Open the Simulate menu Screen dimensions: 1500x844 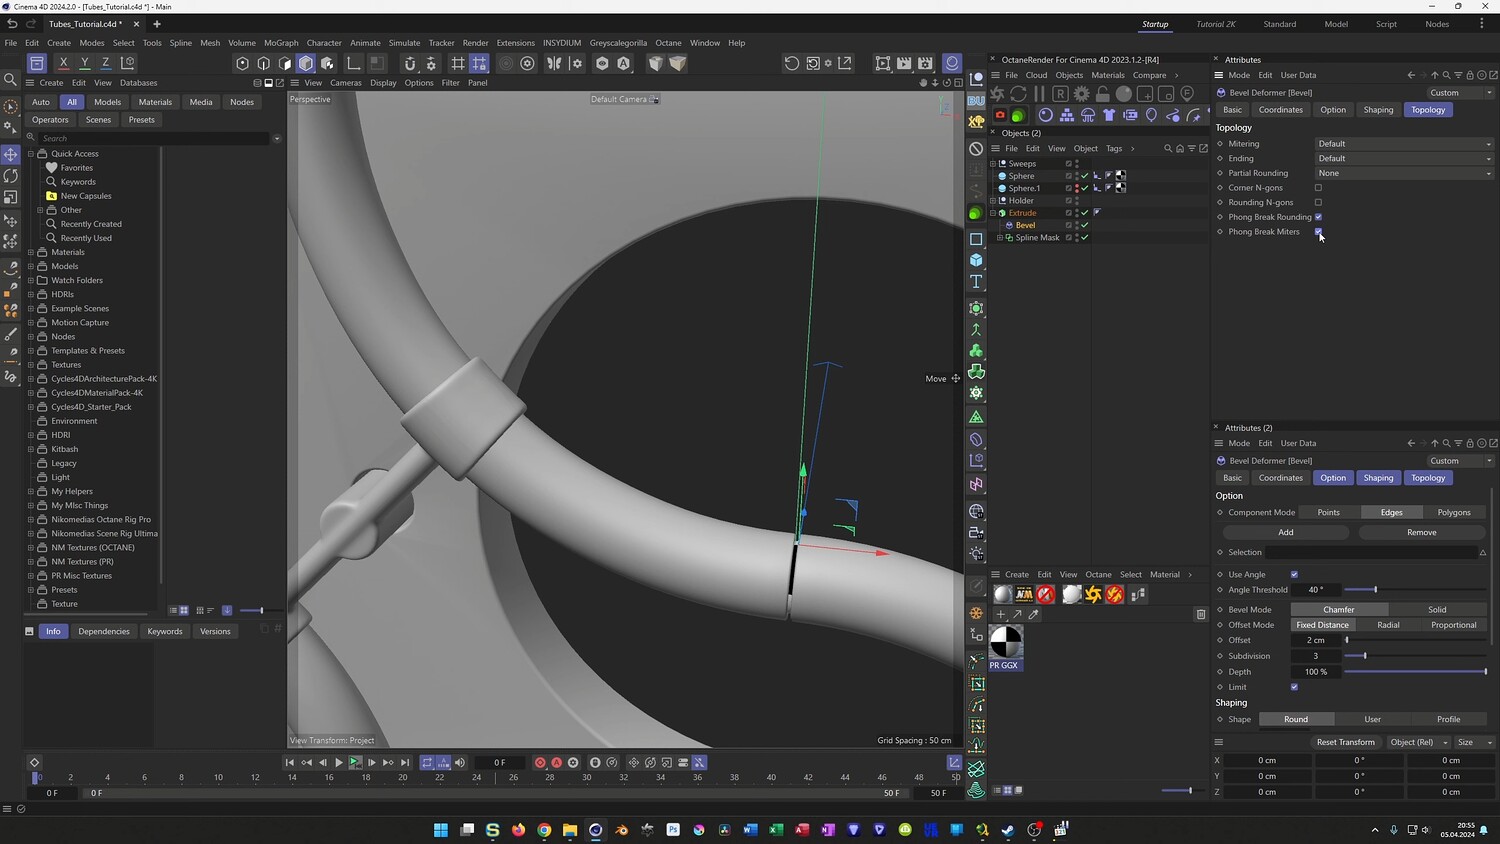click(404, 43)
